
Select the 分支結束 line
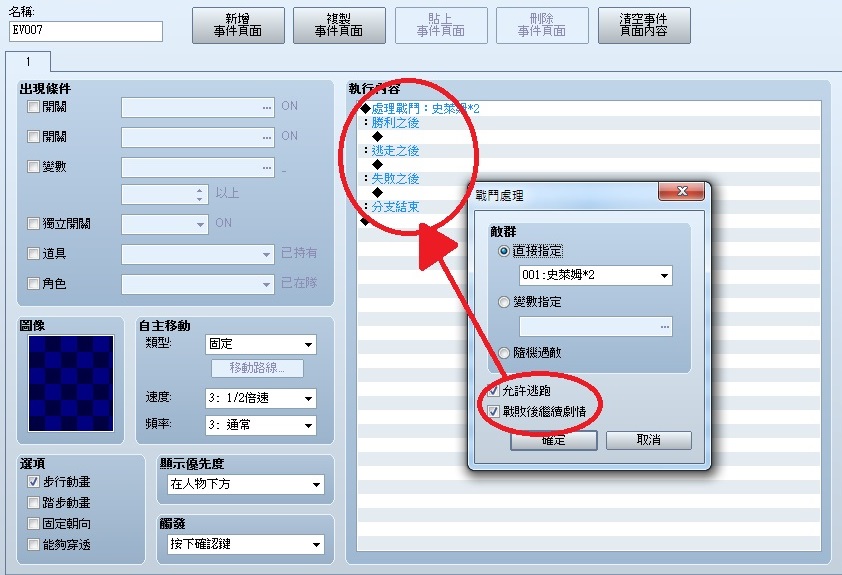coord(395,207)
